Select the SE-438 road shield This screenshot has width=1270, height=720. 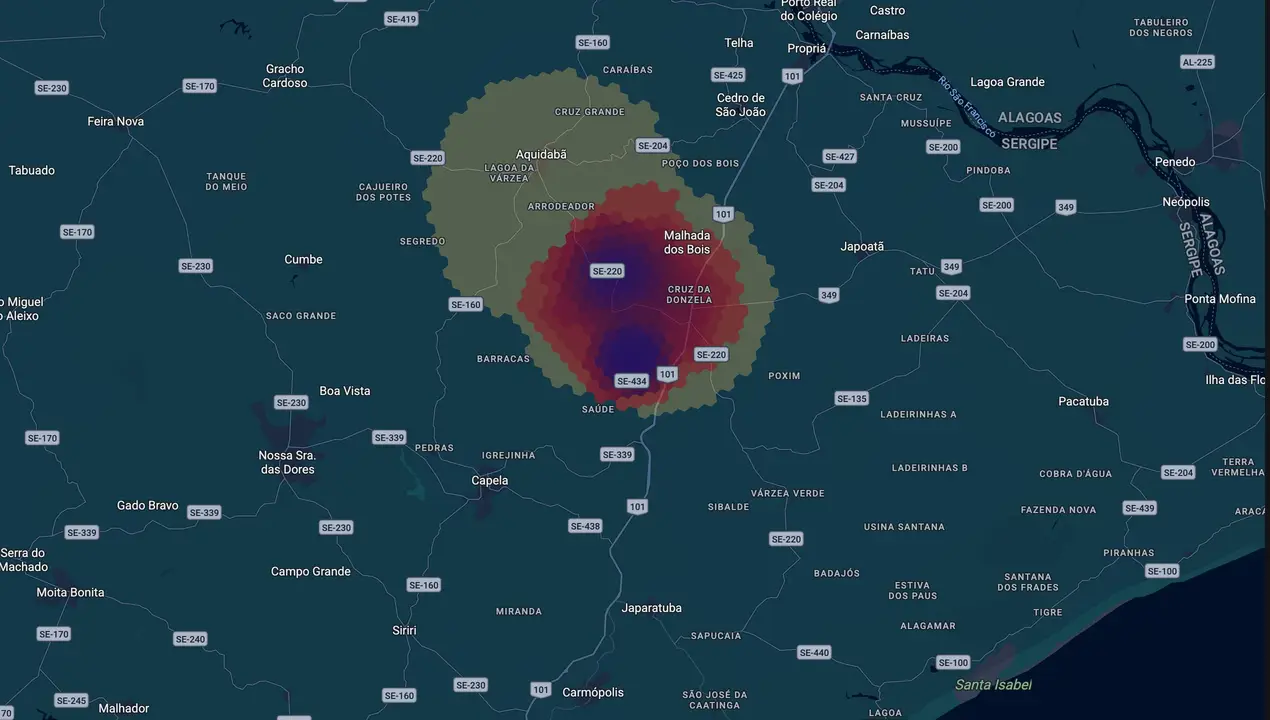click(585, 526)
